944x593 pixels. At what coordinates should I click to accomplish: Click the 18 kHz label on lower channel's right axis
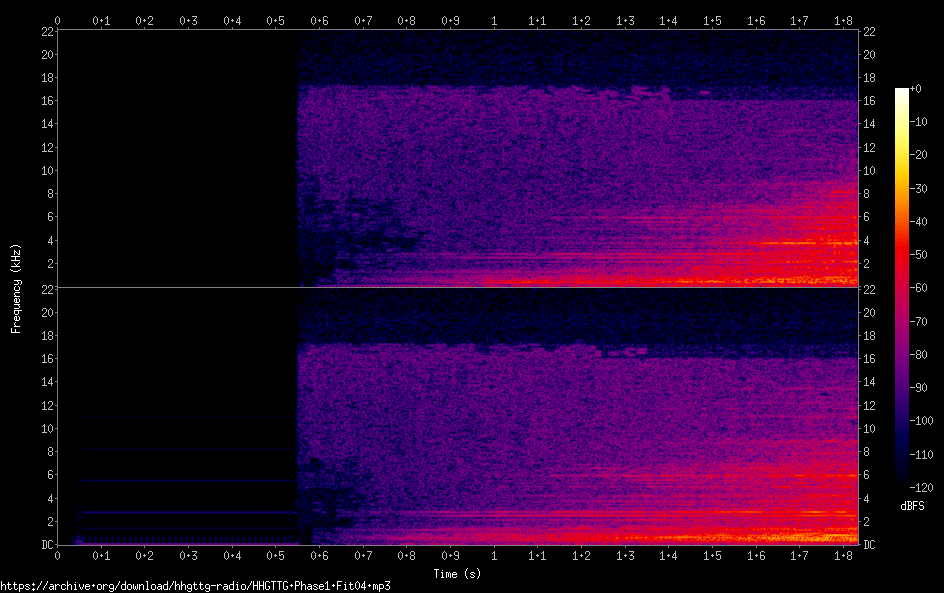tap(870, 335)
